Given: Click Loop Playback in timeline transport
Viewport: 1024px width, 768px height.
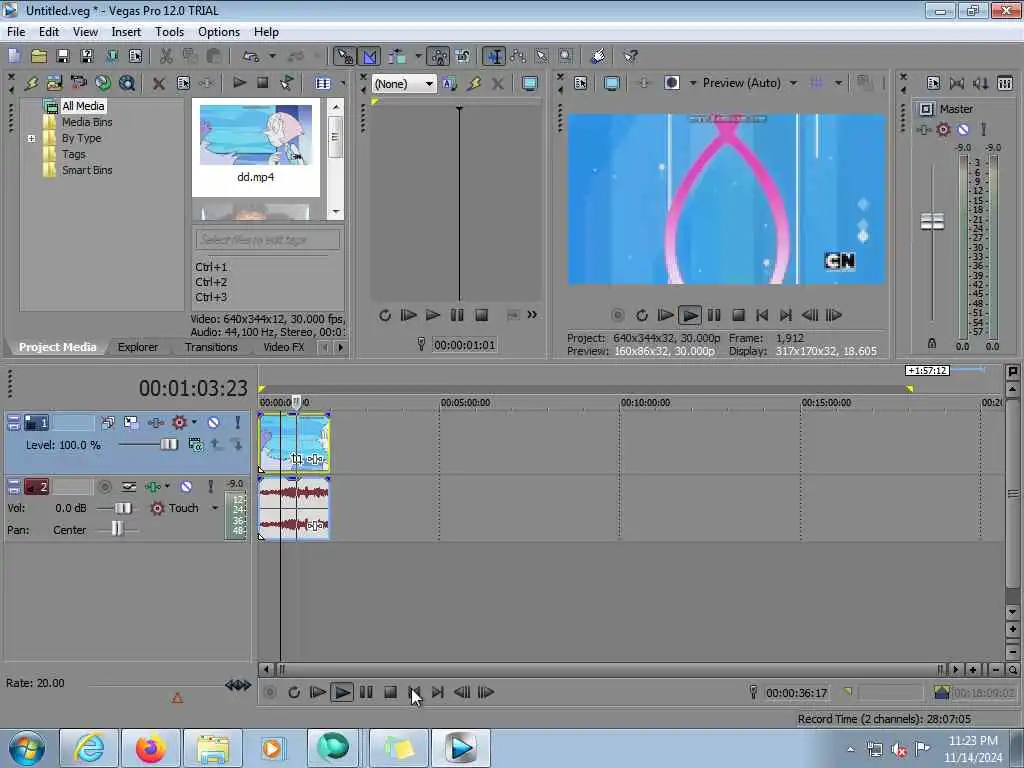Looking at the screenshot, I should (294, 692).
